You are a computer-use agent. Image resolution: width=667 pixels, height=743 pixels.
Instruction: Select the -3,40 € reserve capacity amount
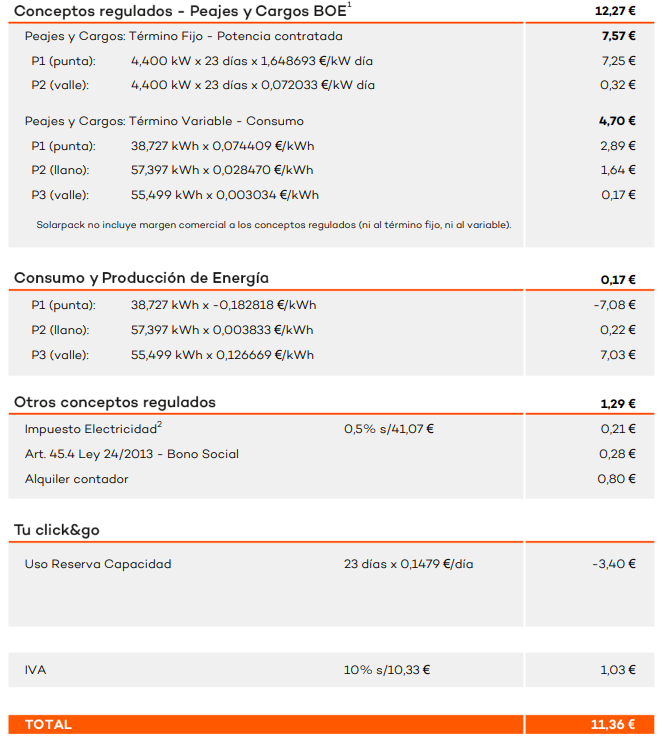click(614, 564)
